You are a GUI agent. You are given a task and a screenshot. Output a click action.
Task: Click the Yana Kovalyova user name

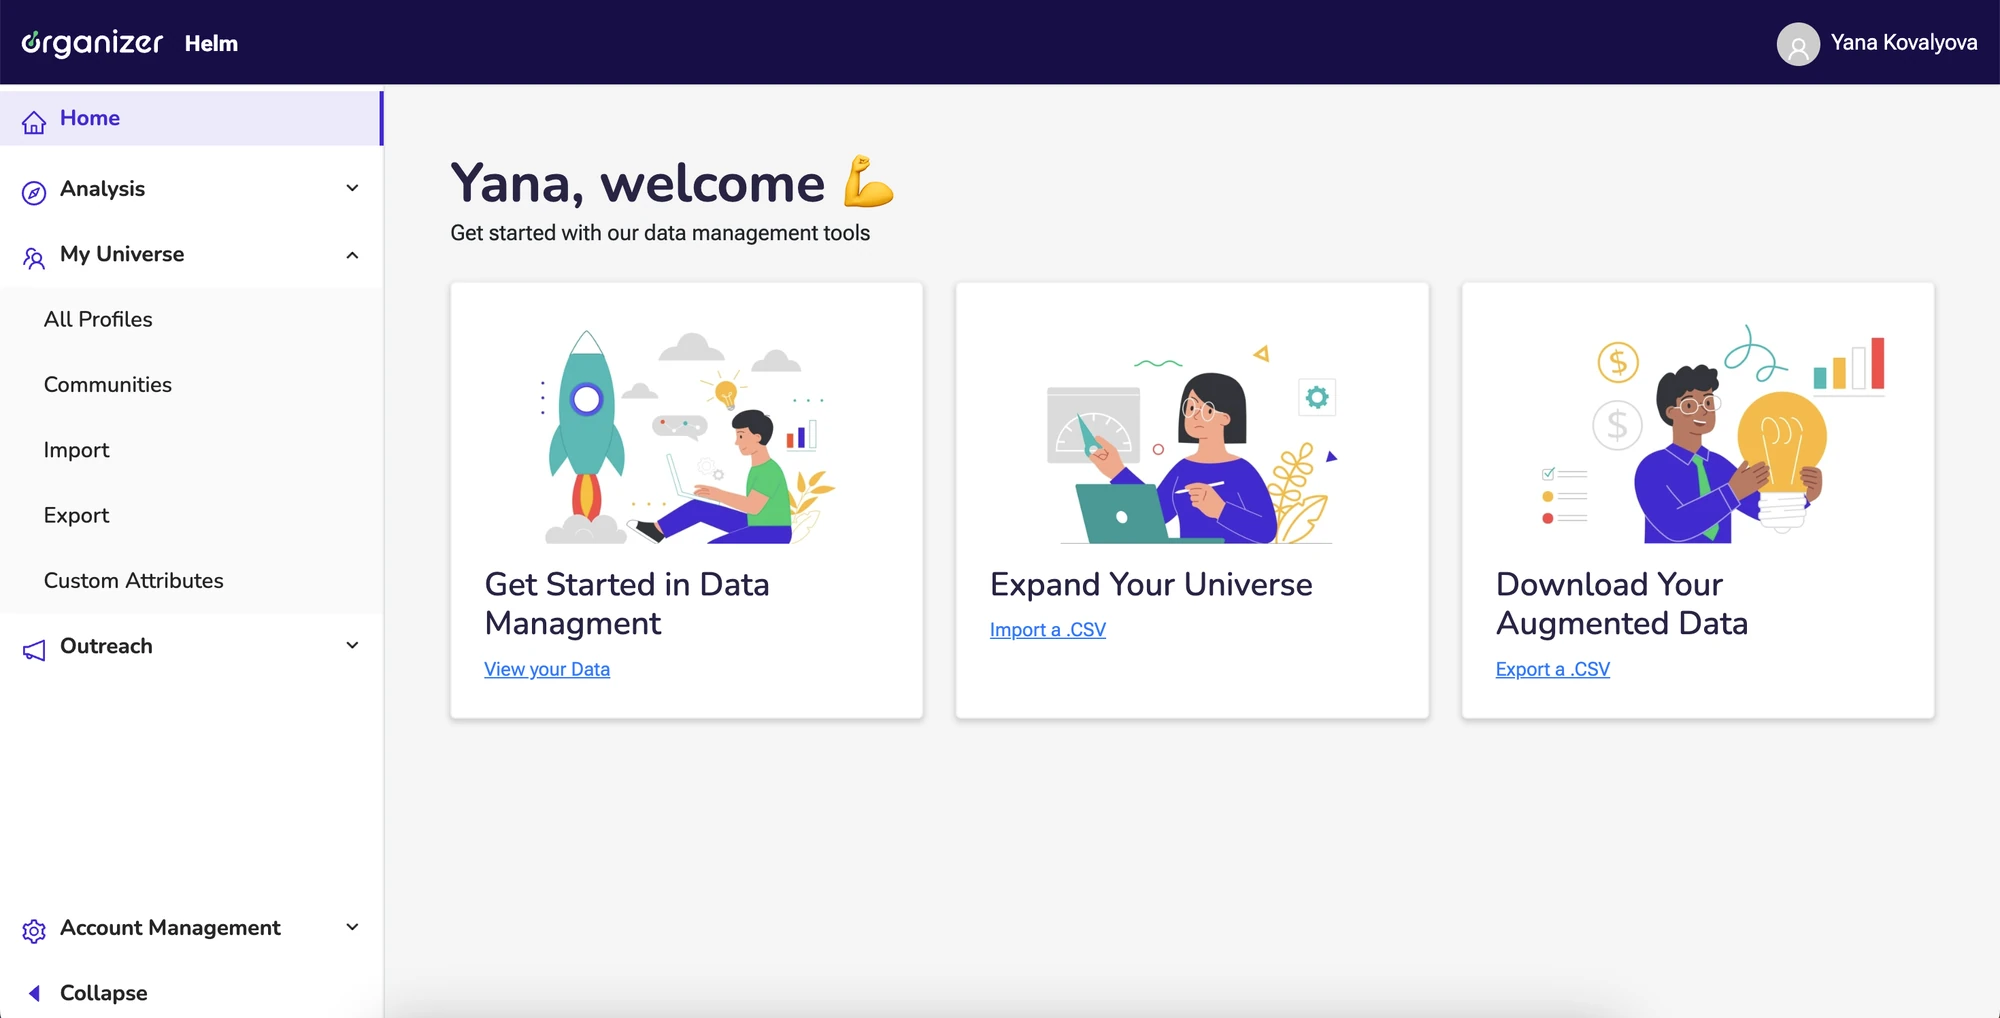pyautogui.click(x=1904, y=42)
